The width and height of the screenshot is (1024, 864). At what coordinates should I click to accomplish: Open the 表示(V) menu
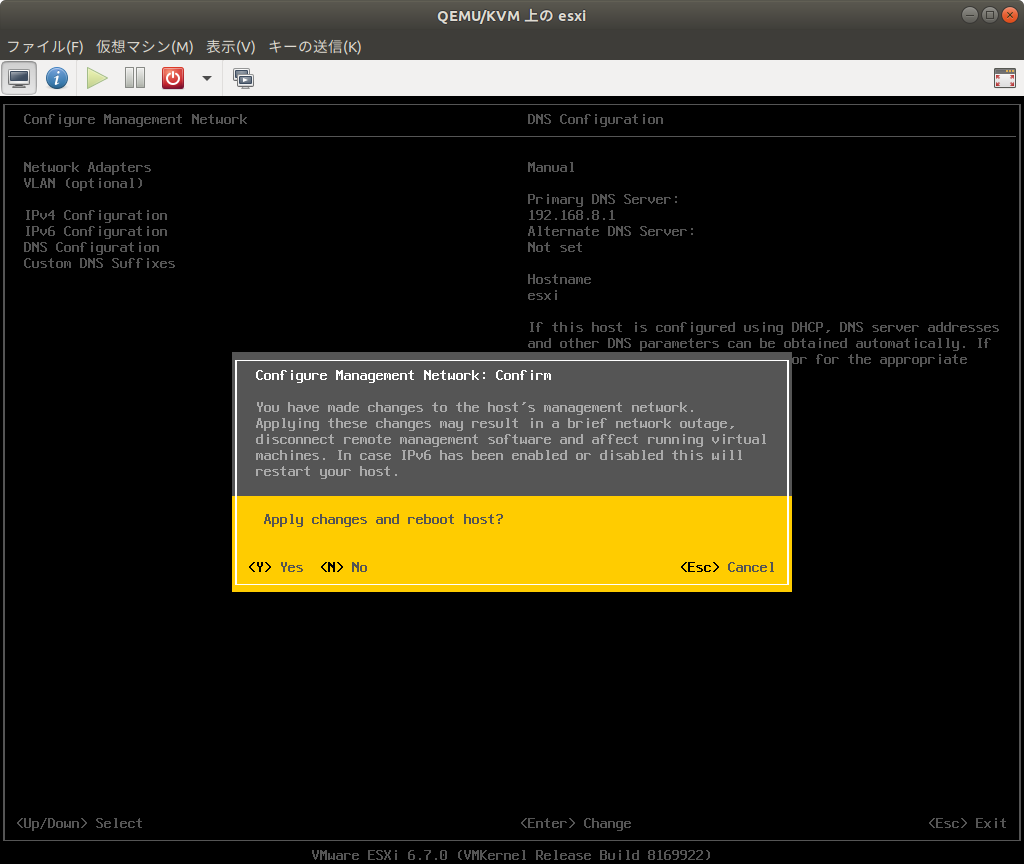point(231,46)
